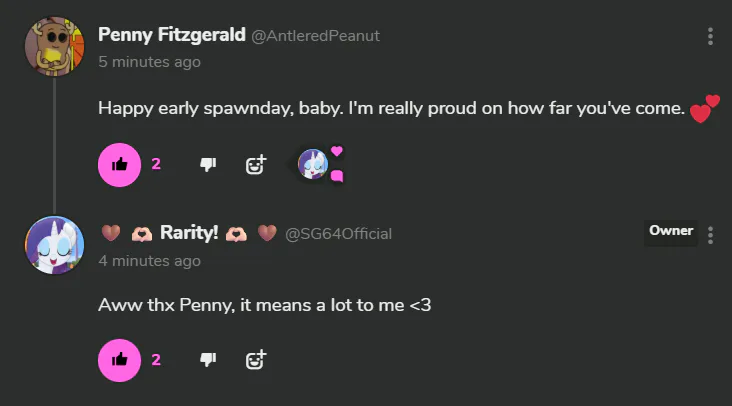Screen dimensions: 732x406
Task: Unlike Penny Fitzgerald's comment with pink thumbs-up
Action: (120, 165)
